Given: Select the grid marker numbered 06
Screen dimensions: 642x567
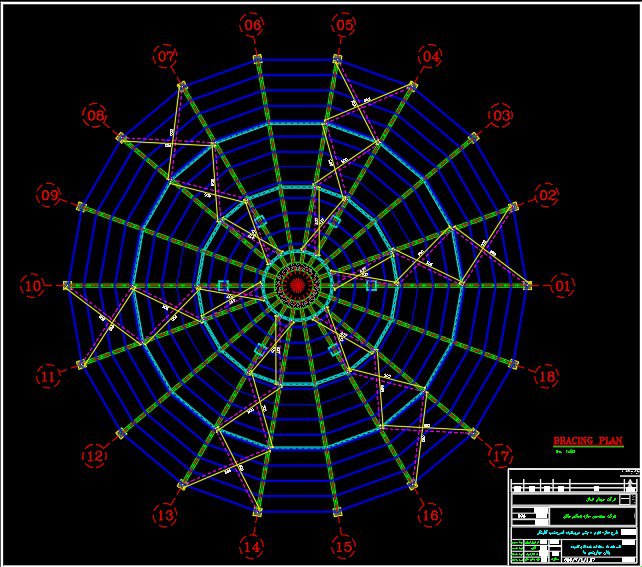Looking at the screenshot, I should click(x=253, y=25).
